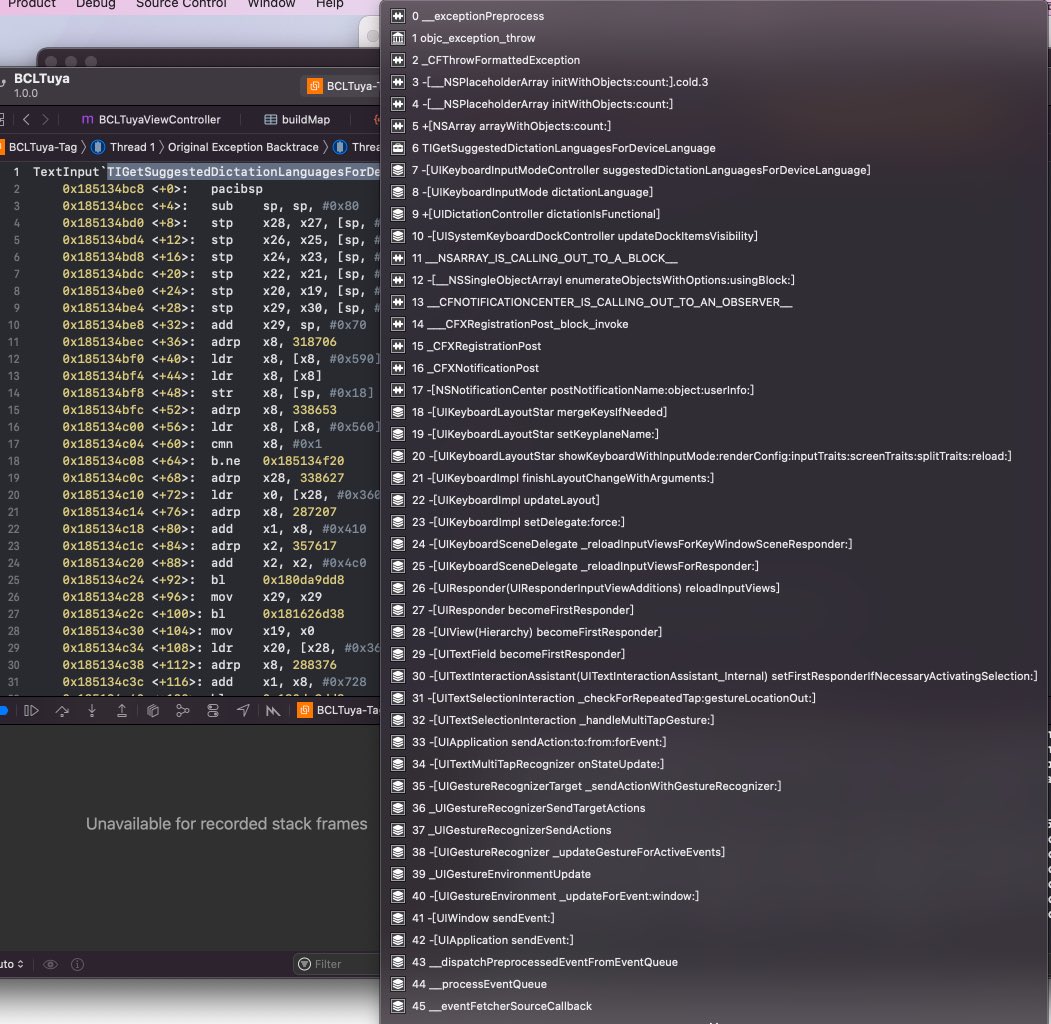Open the Debug View Hierarchy tool

coord(152,711)
